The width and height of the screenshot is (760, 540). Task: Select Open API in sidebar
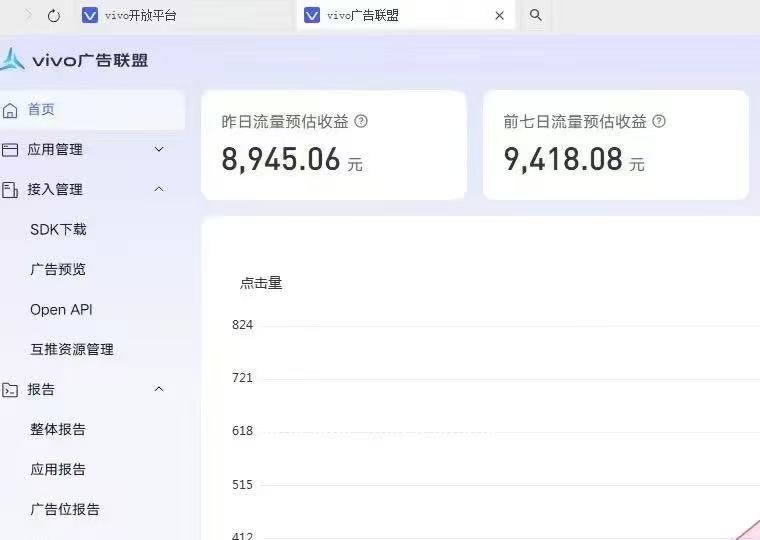click(61, 309)
